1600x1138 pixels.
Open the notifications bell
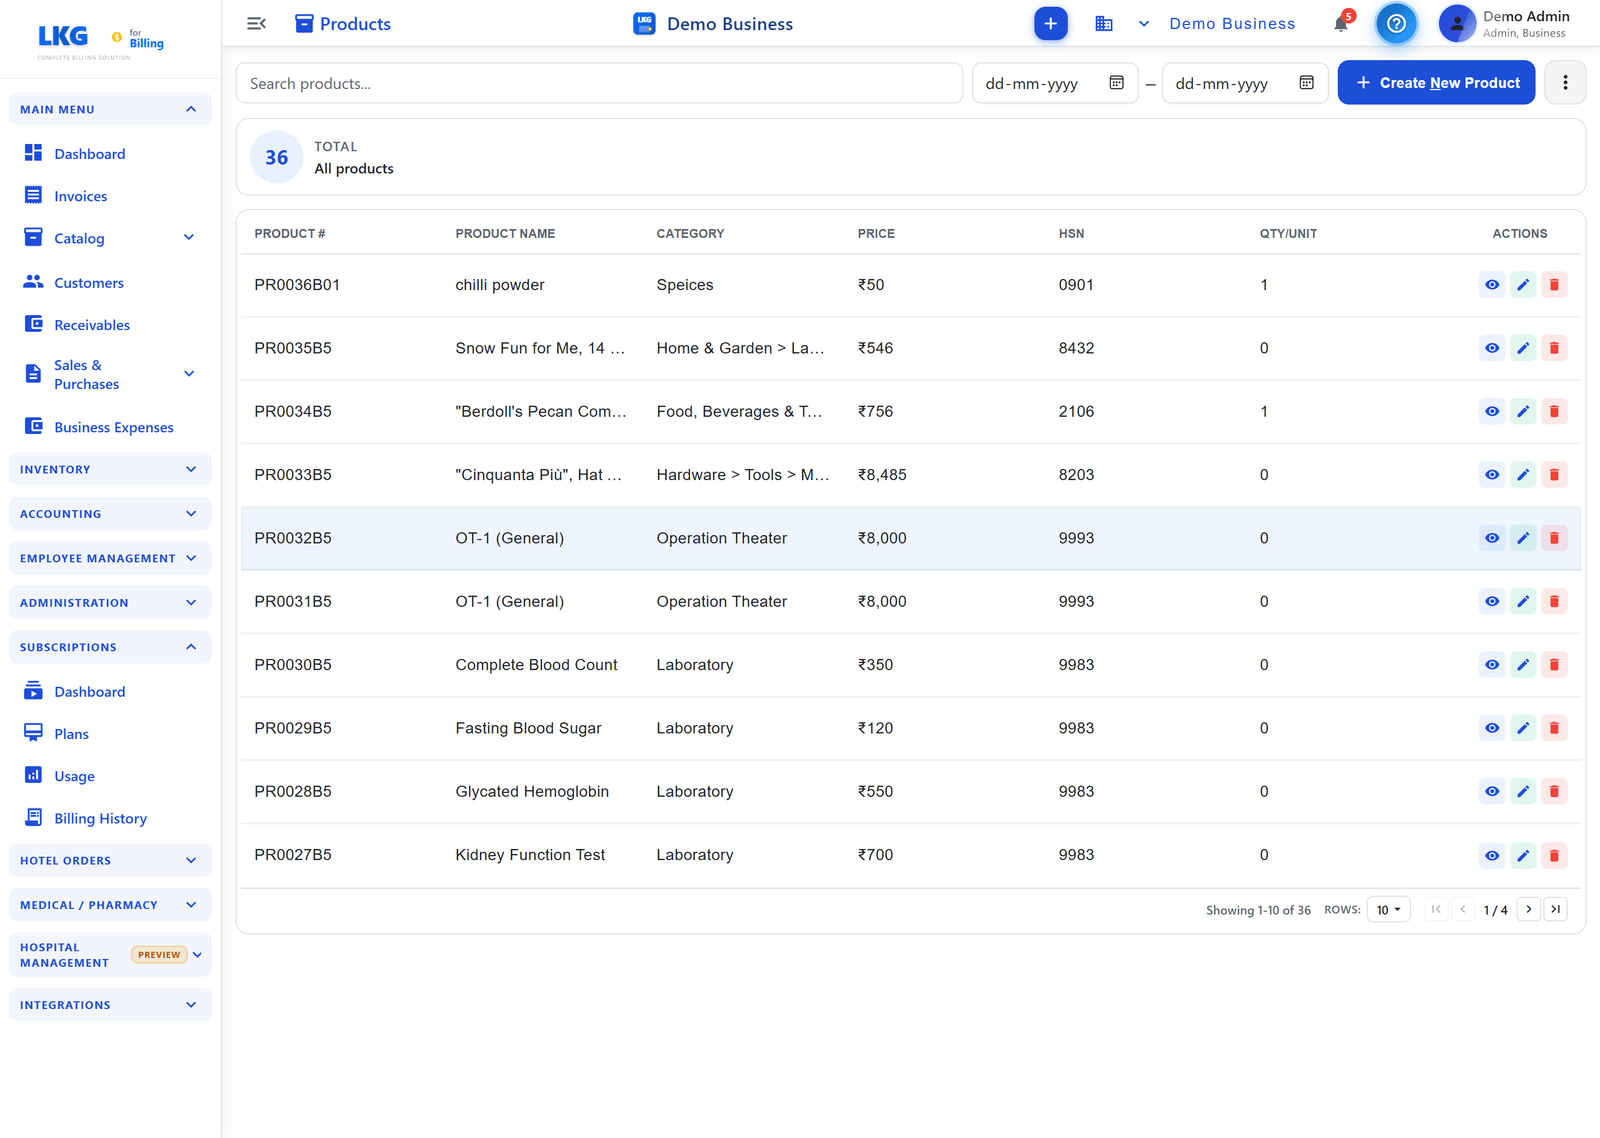1341,23
